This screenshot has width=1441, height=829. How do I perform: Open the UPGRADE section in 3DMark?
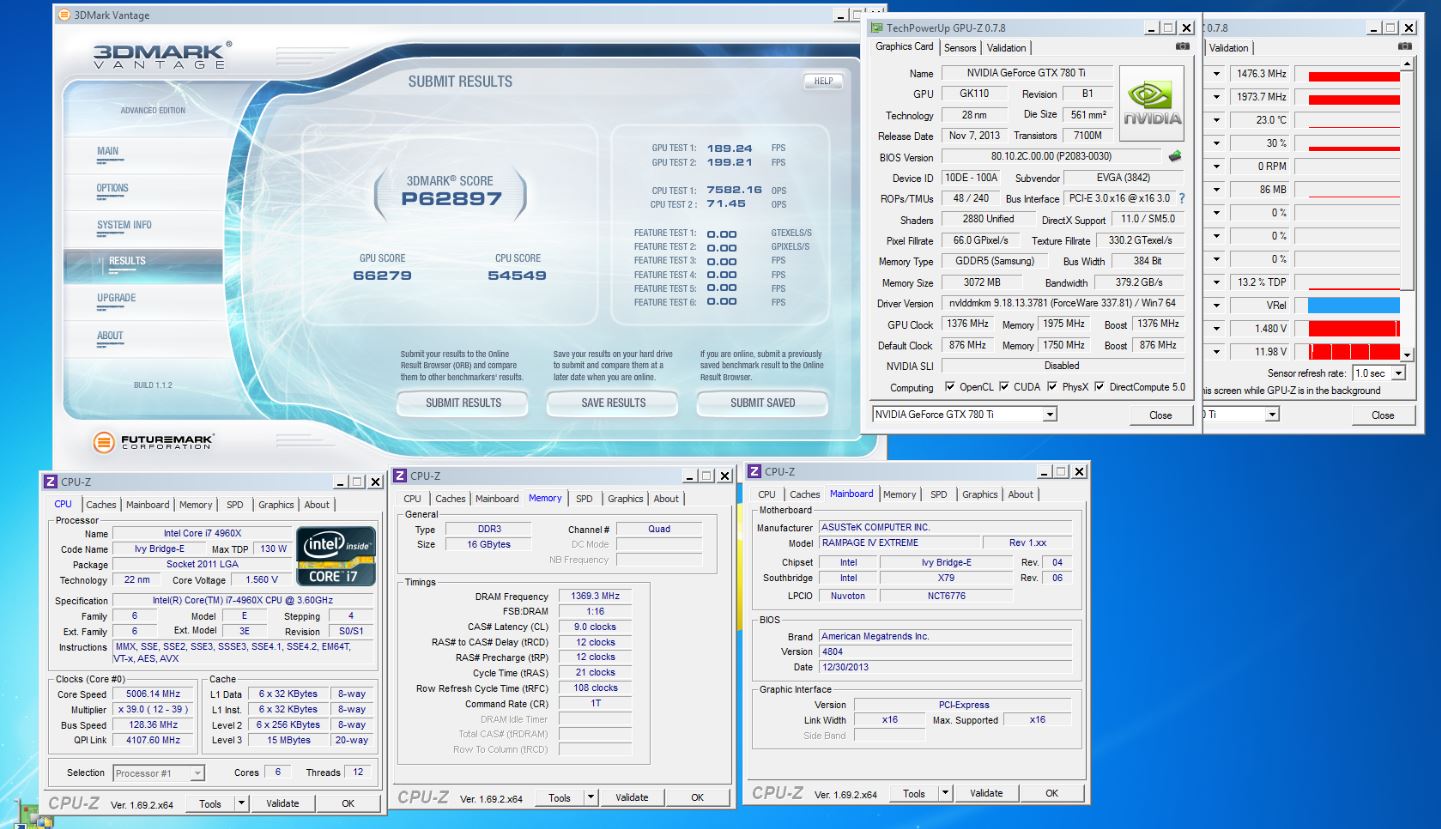(x=116, y=298)
